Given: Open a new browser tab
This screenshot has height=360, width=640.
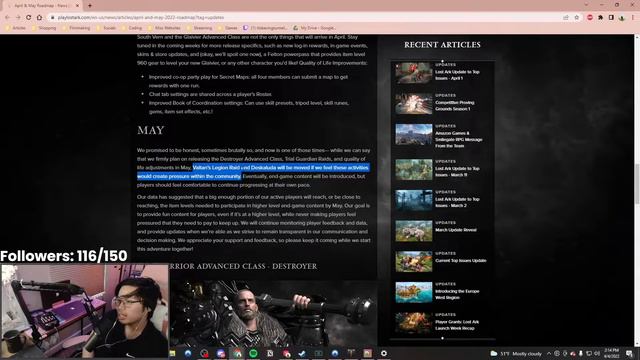Looking at the screenshot, I should (x=89, y=6).
